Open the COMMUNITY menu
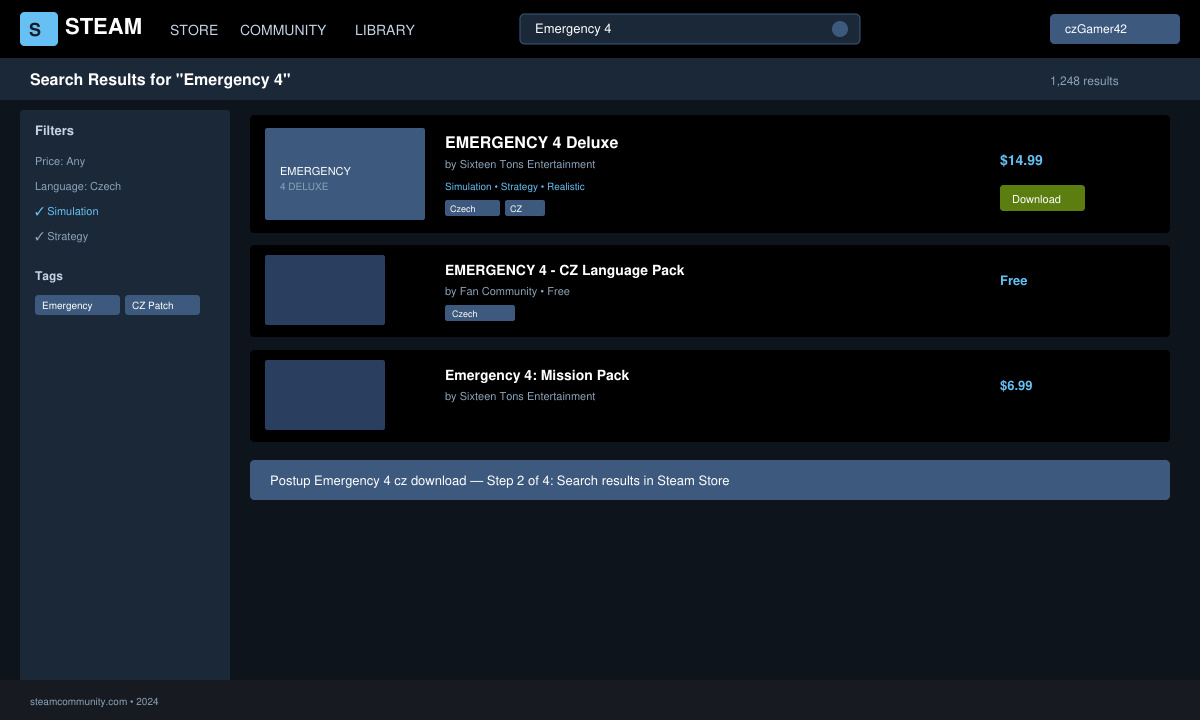Screen dimensions: 1200x720 coord(283,30)
